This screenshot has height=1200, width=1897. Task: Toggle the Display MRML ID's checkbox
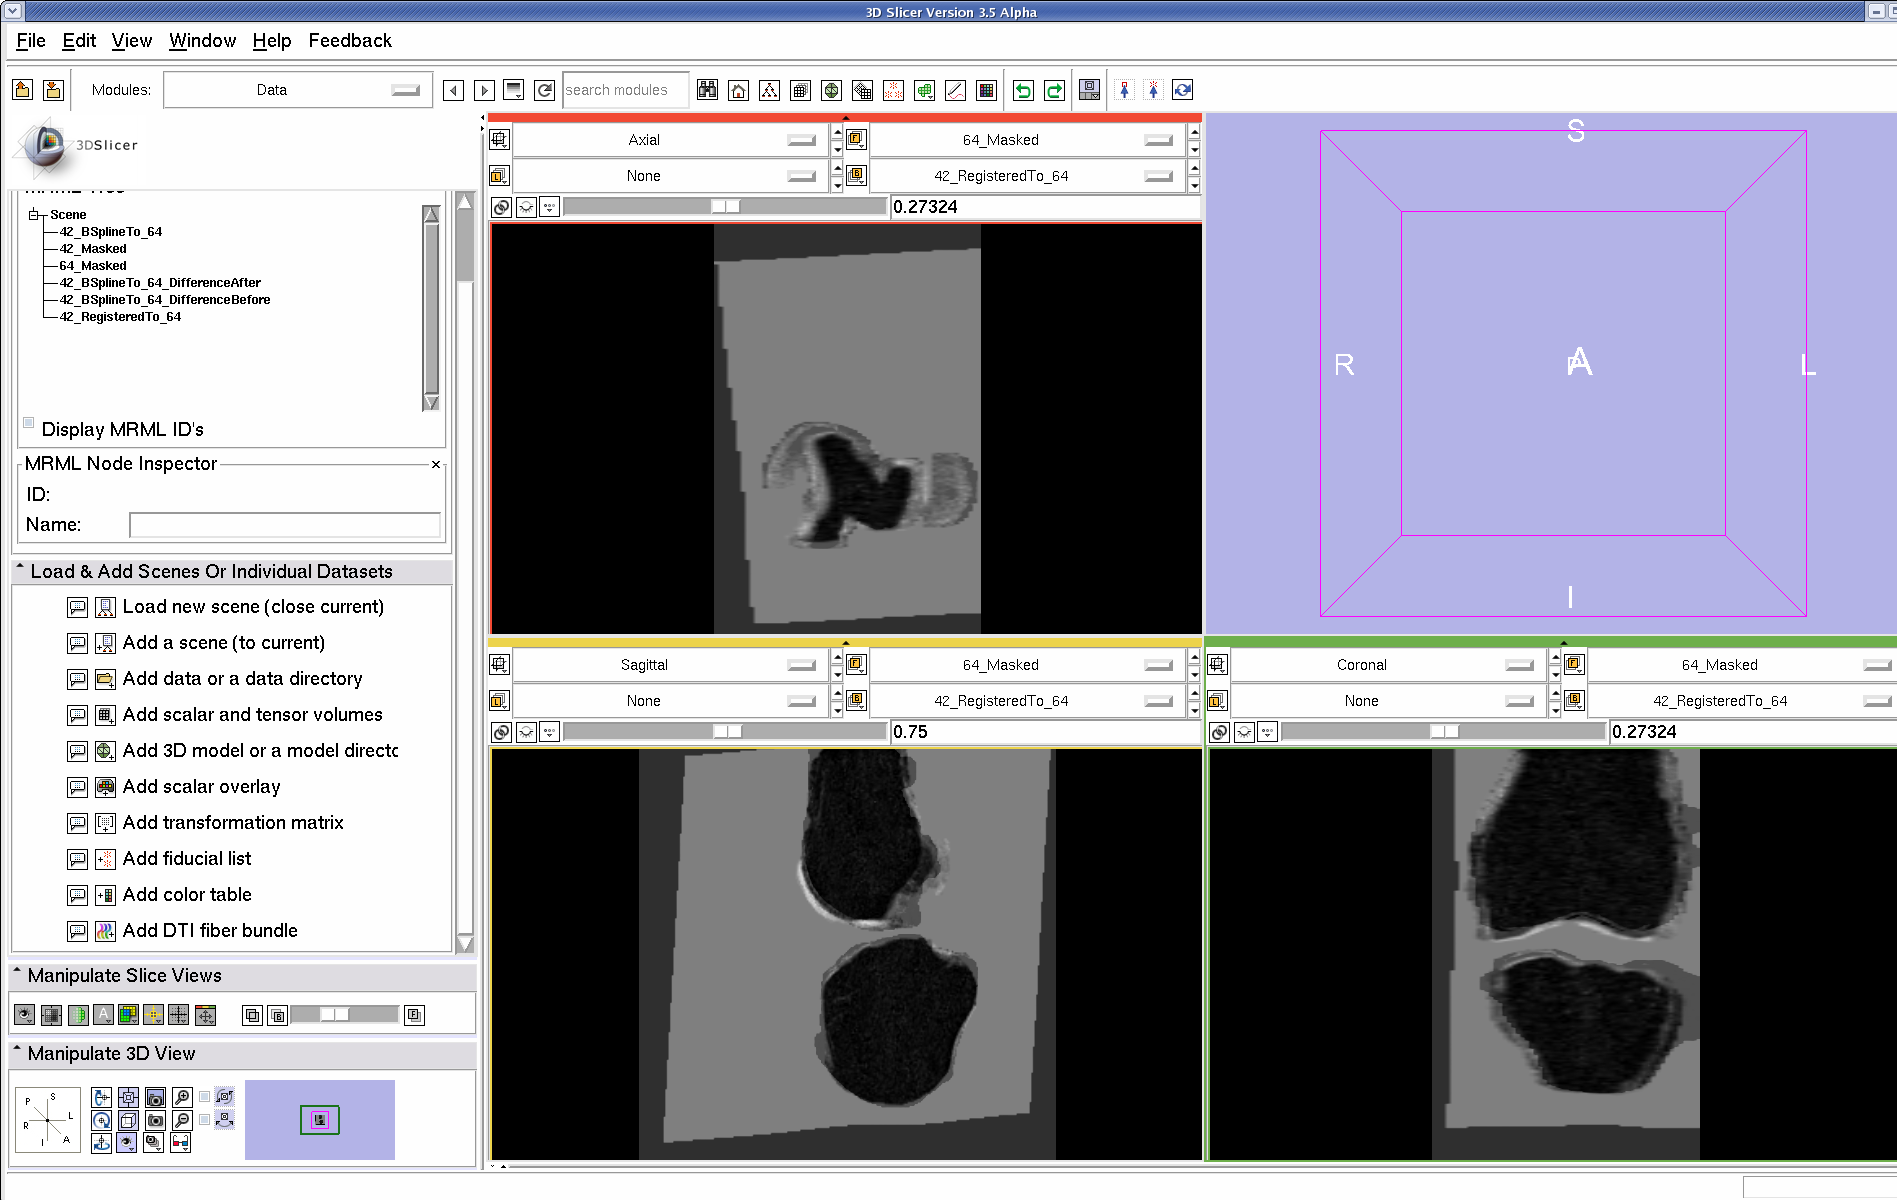click(29, 423)
